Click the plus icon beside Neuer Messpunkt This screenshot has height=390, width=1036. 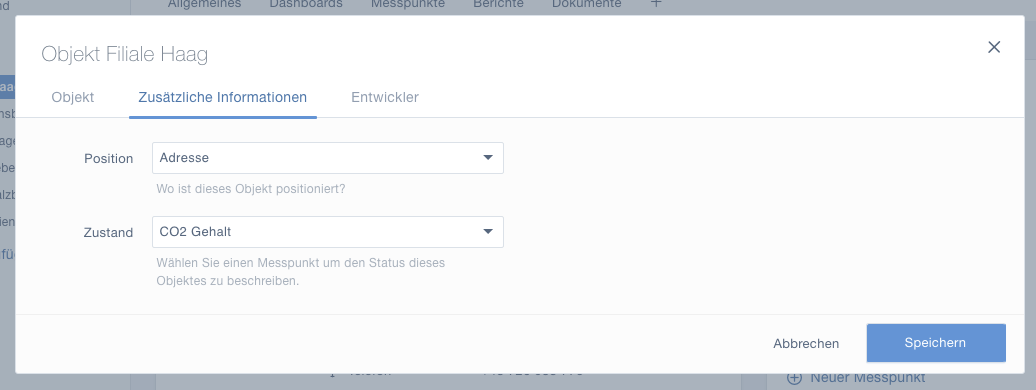click(x=795, y=378)
